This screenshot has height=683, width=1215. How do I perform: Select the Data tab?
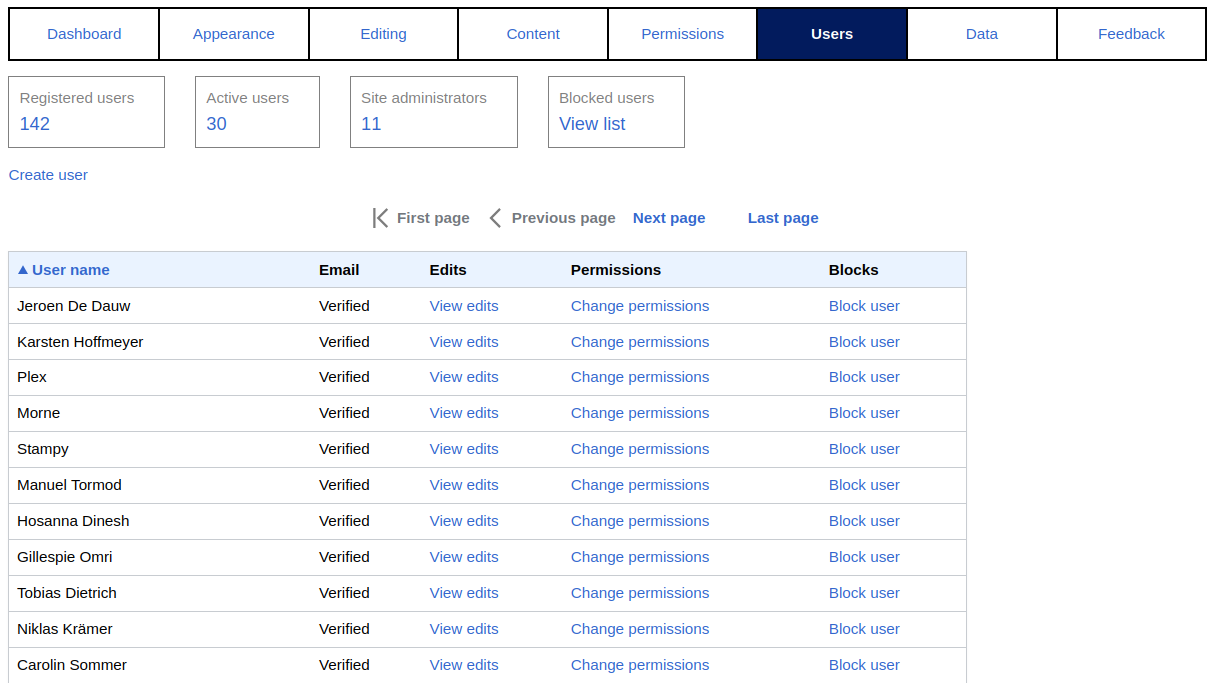pos(981,33)
